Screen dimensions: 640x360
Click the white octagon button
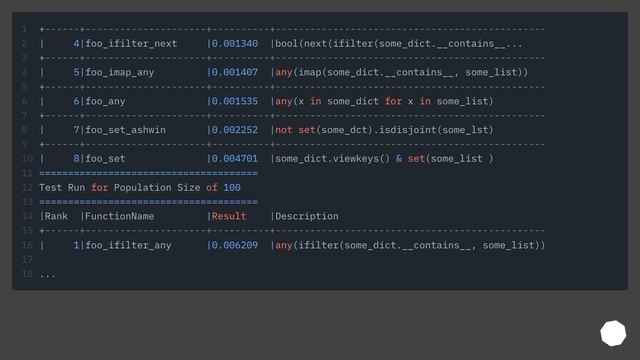click(613, 333)
